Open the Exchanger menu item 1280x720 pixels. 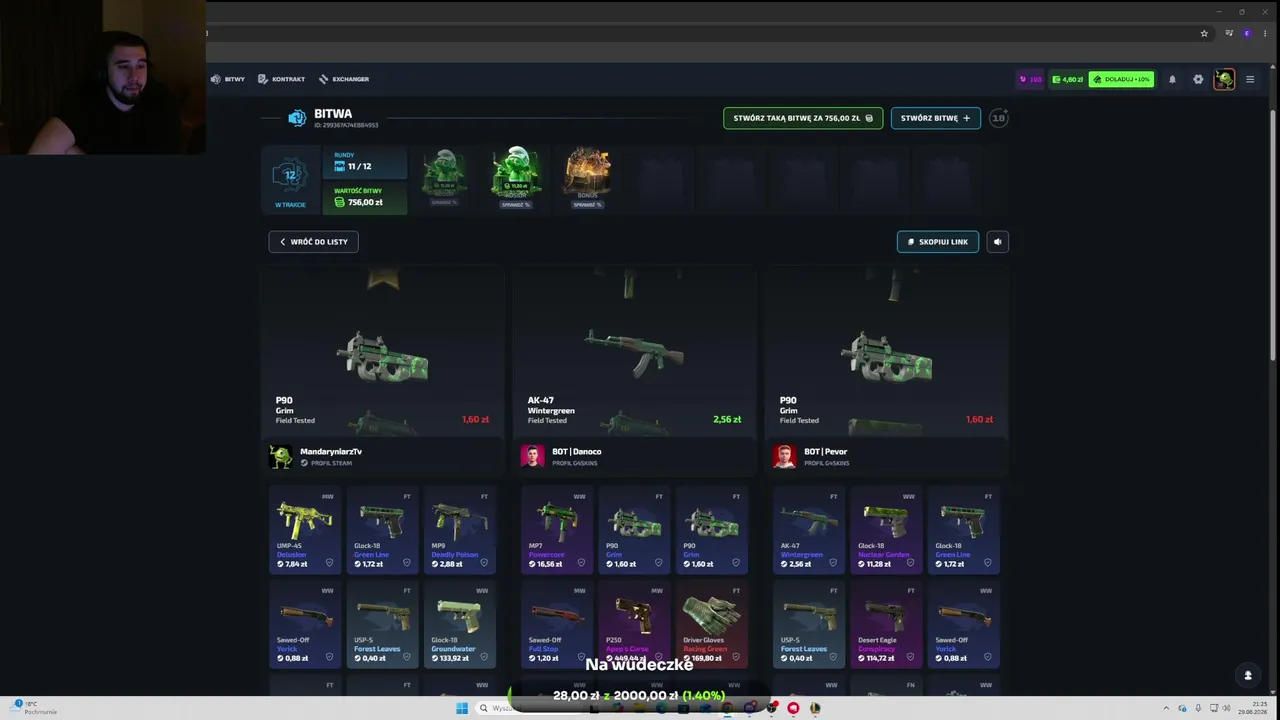344,79
